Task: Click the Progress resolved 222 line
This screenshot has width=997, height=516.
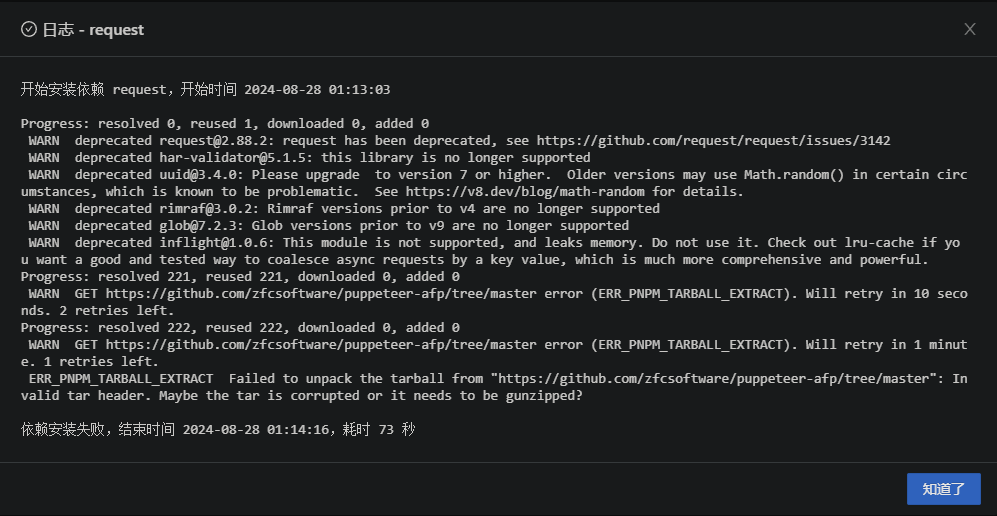Action: pyautogui.click(x=240, y=327)
